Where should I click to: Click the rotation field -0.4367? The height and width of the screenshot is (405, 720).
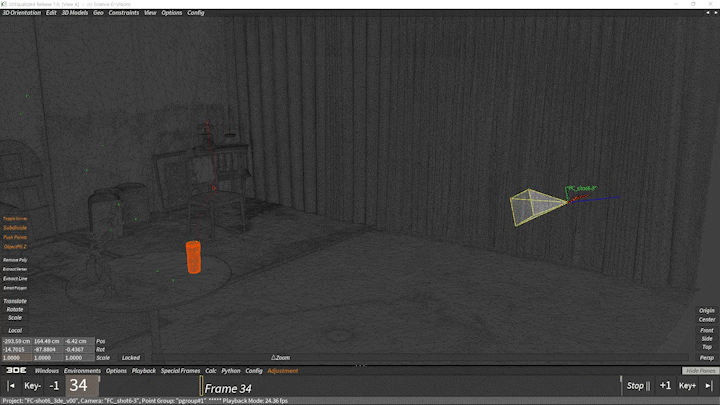tap(78, 349)
